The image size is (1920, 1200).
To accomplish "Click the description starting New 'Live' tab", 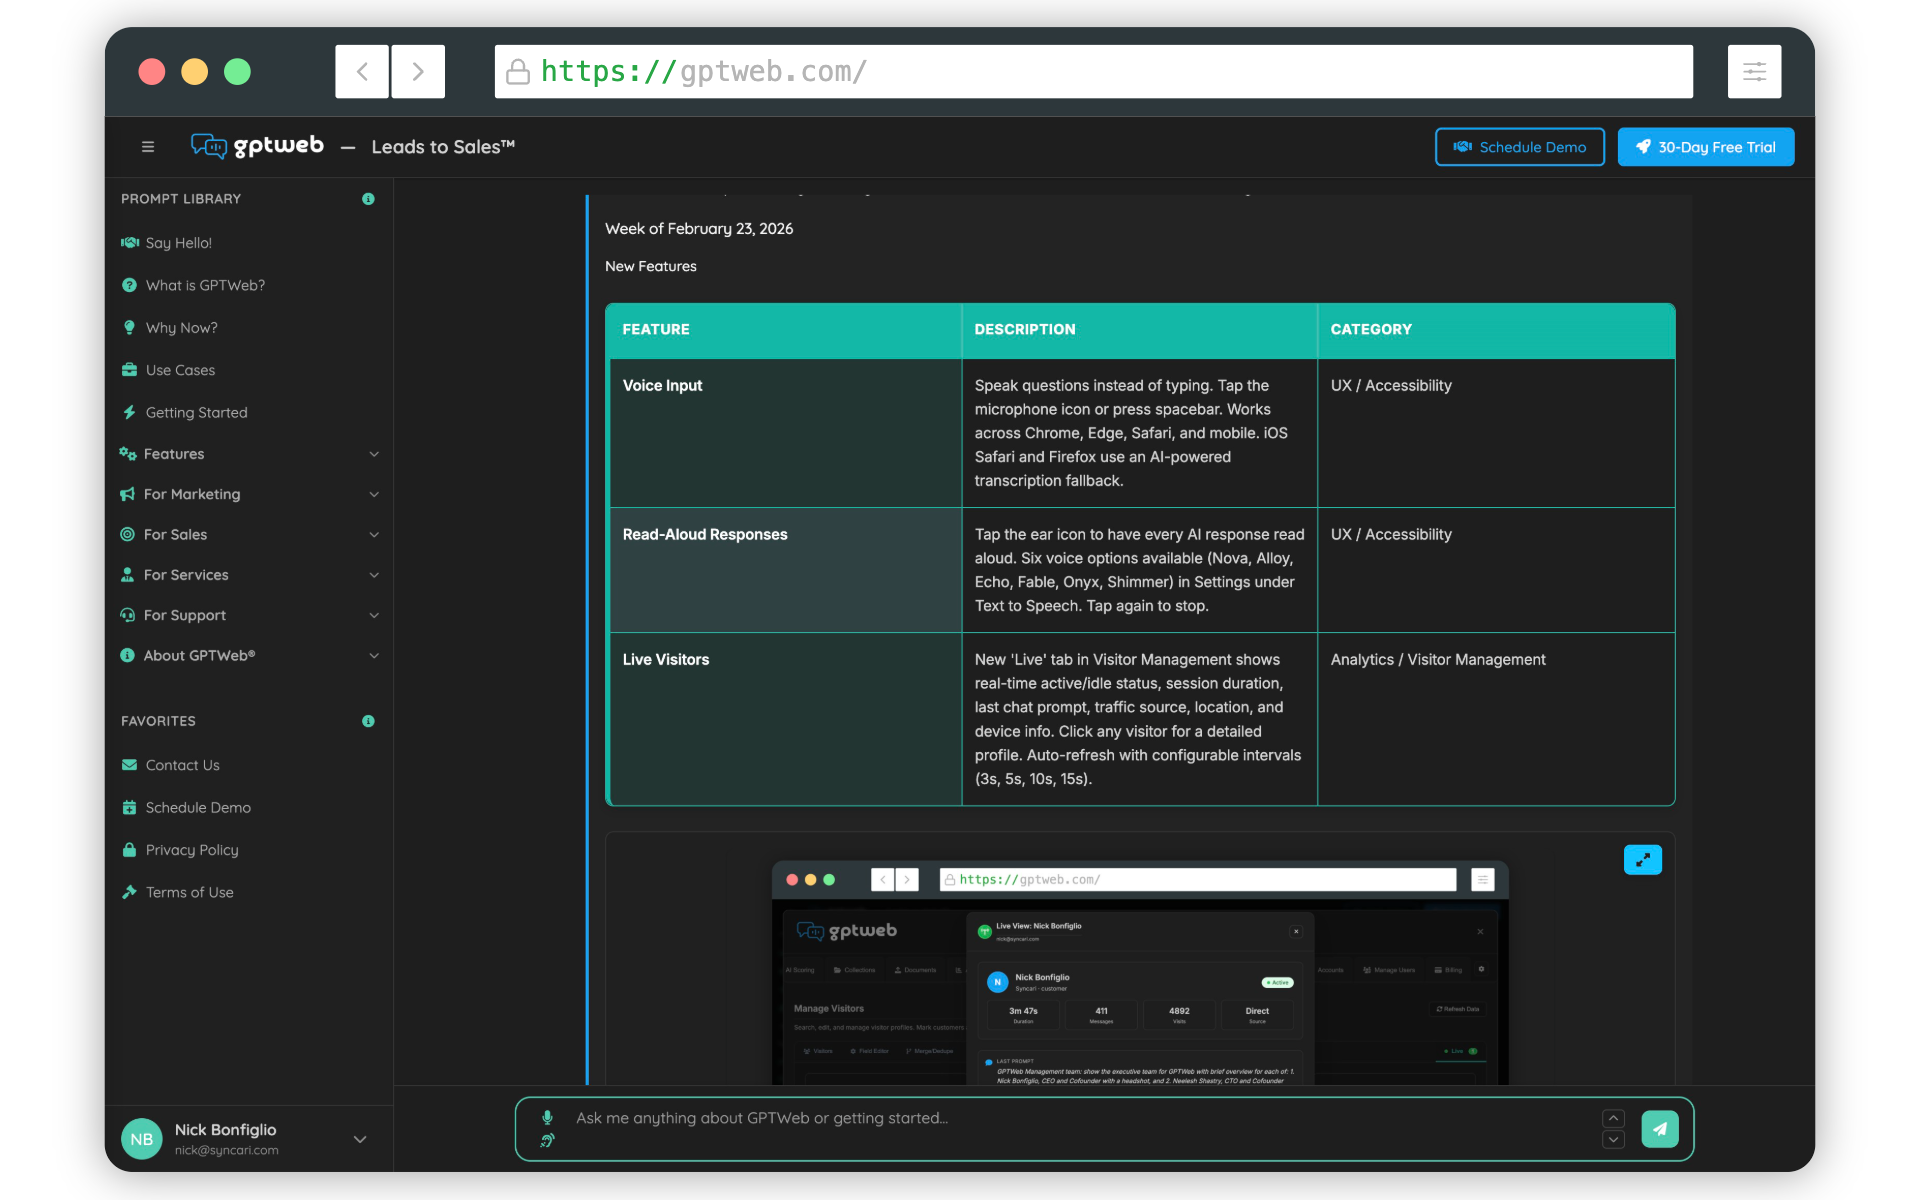I will click(1139, 719).
